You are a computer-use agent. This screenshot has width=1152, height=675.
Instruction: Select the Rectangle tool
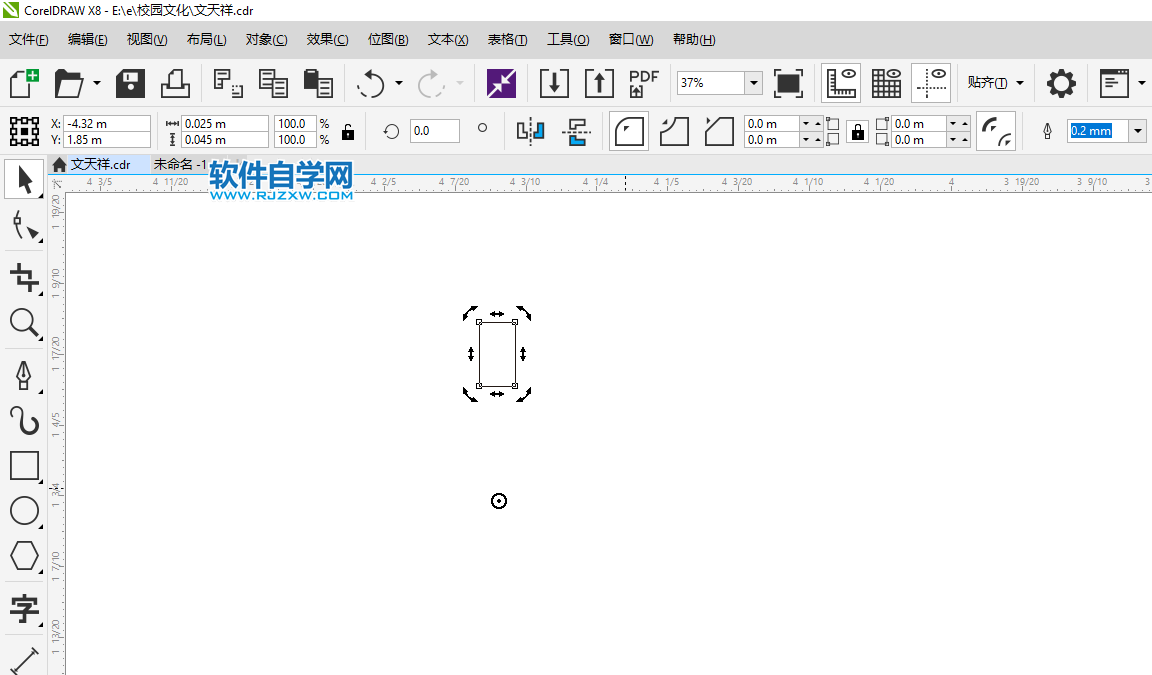(x=24, y=465)
